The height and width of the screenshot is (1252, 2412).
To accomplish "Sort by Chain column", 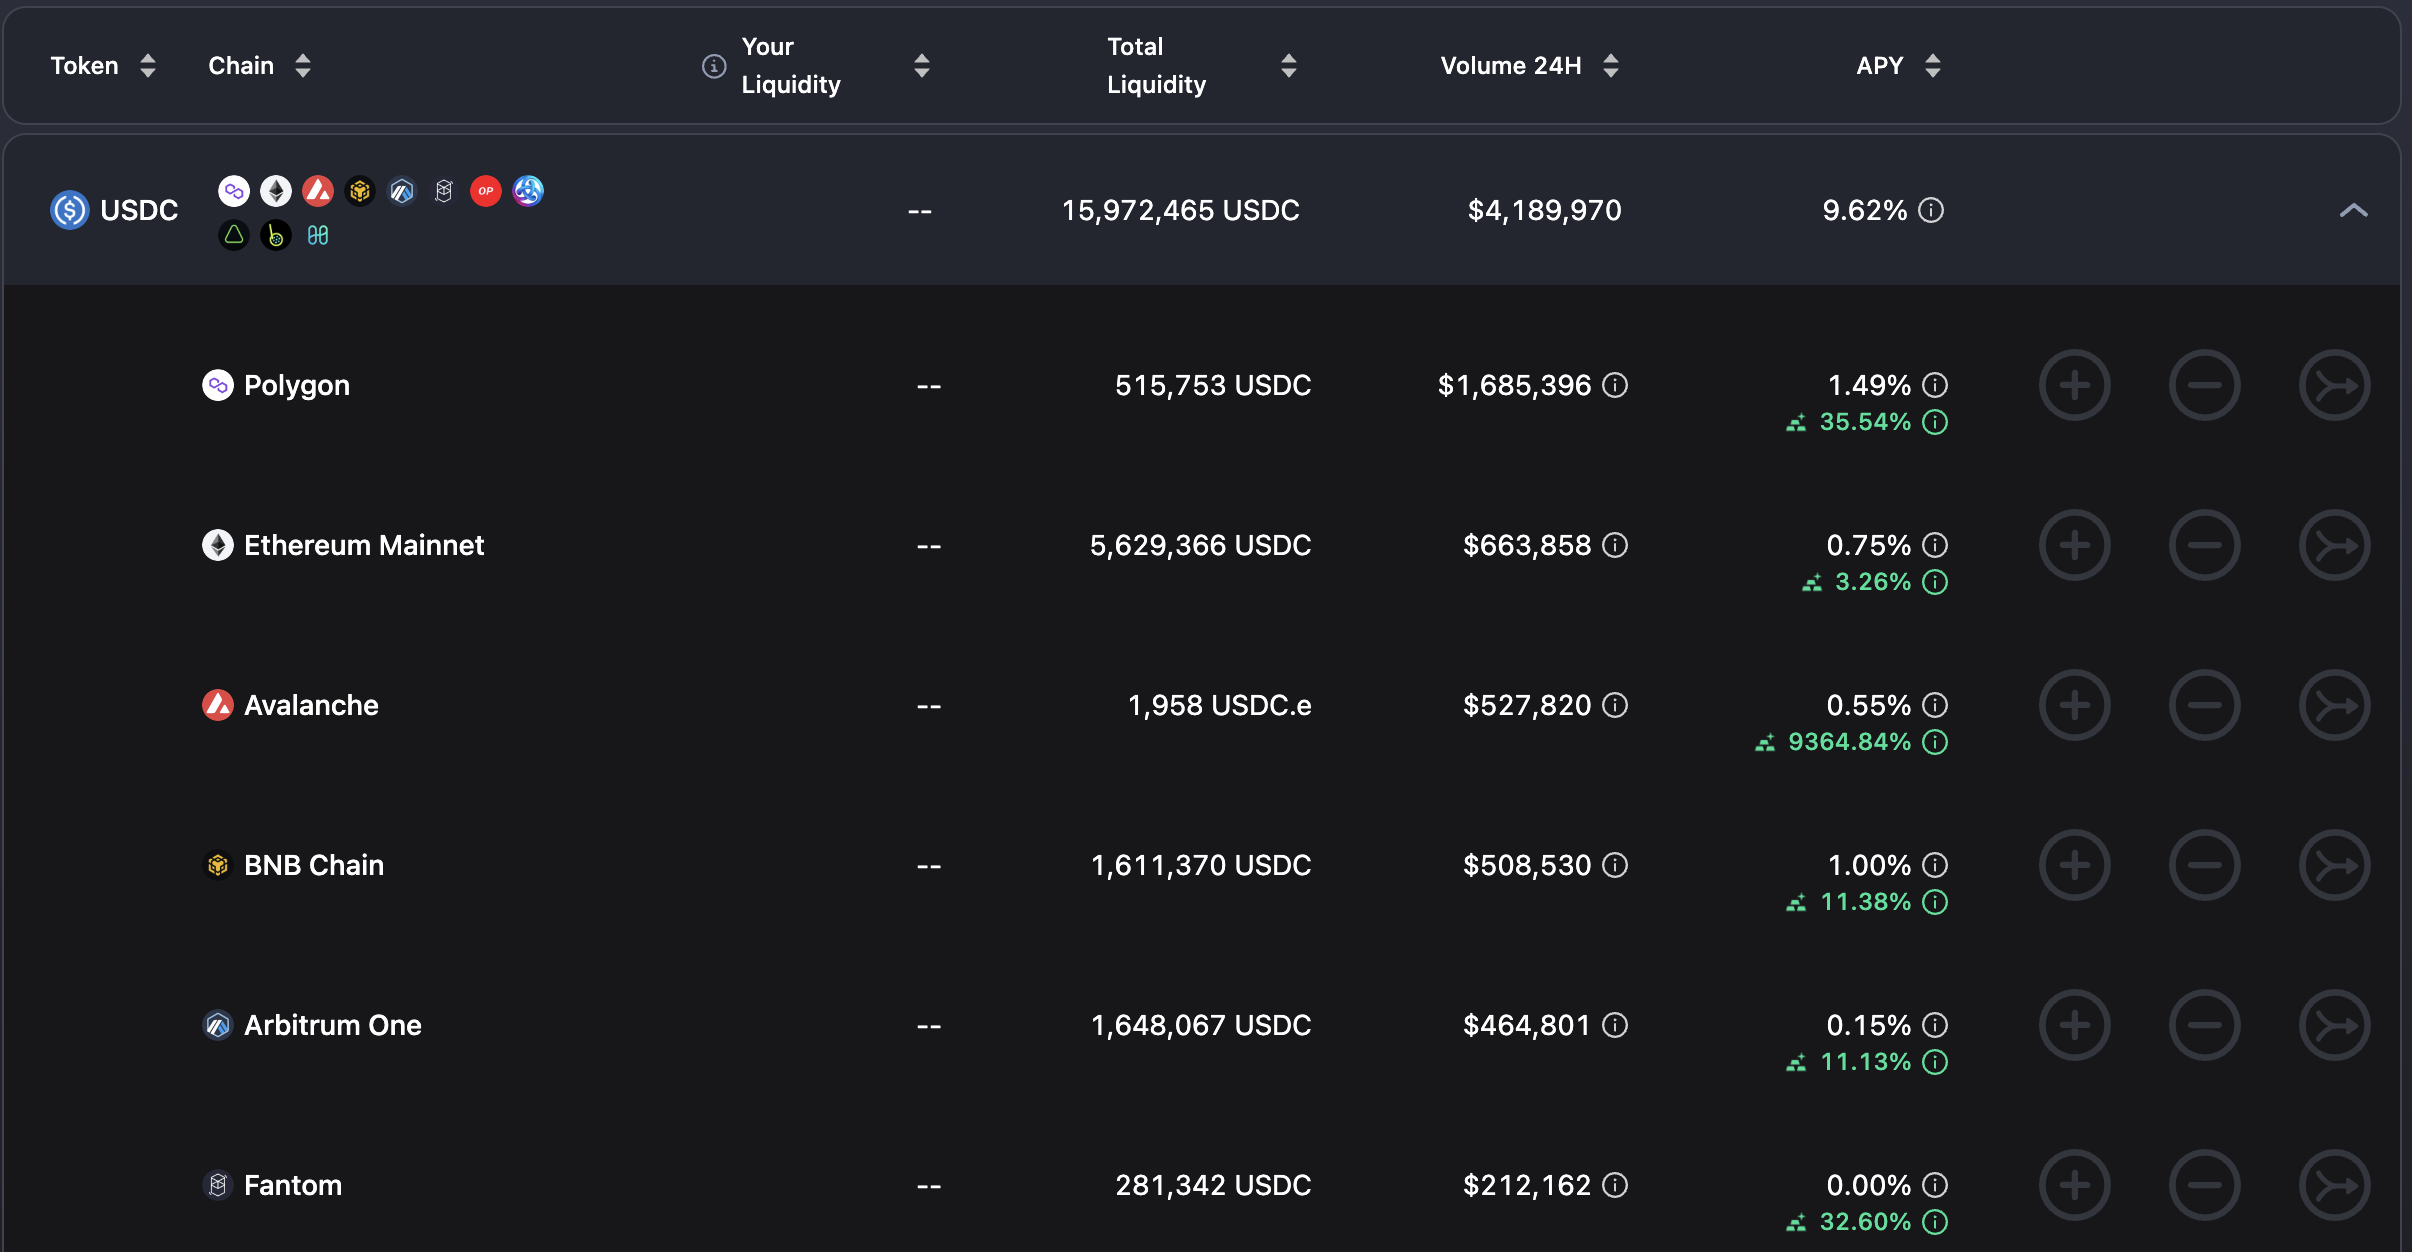I will (x=303, y=66).
